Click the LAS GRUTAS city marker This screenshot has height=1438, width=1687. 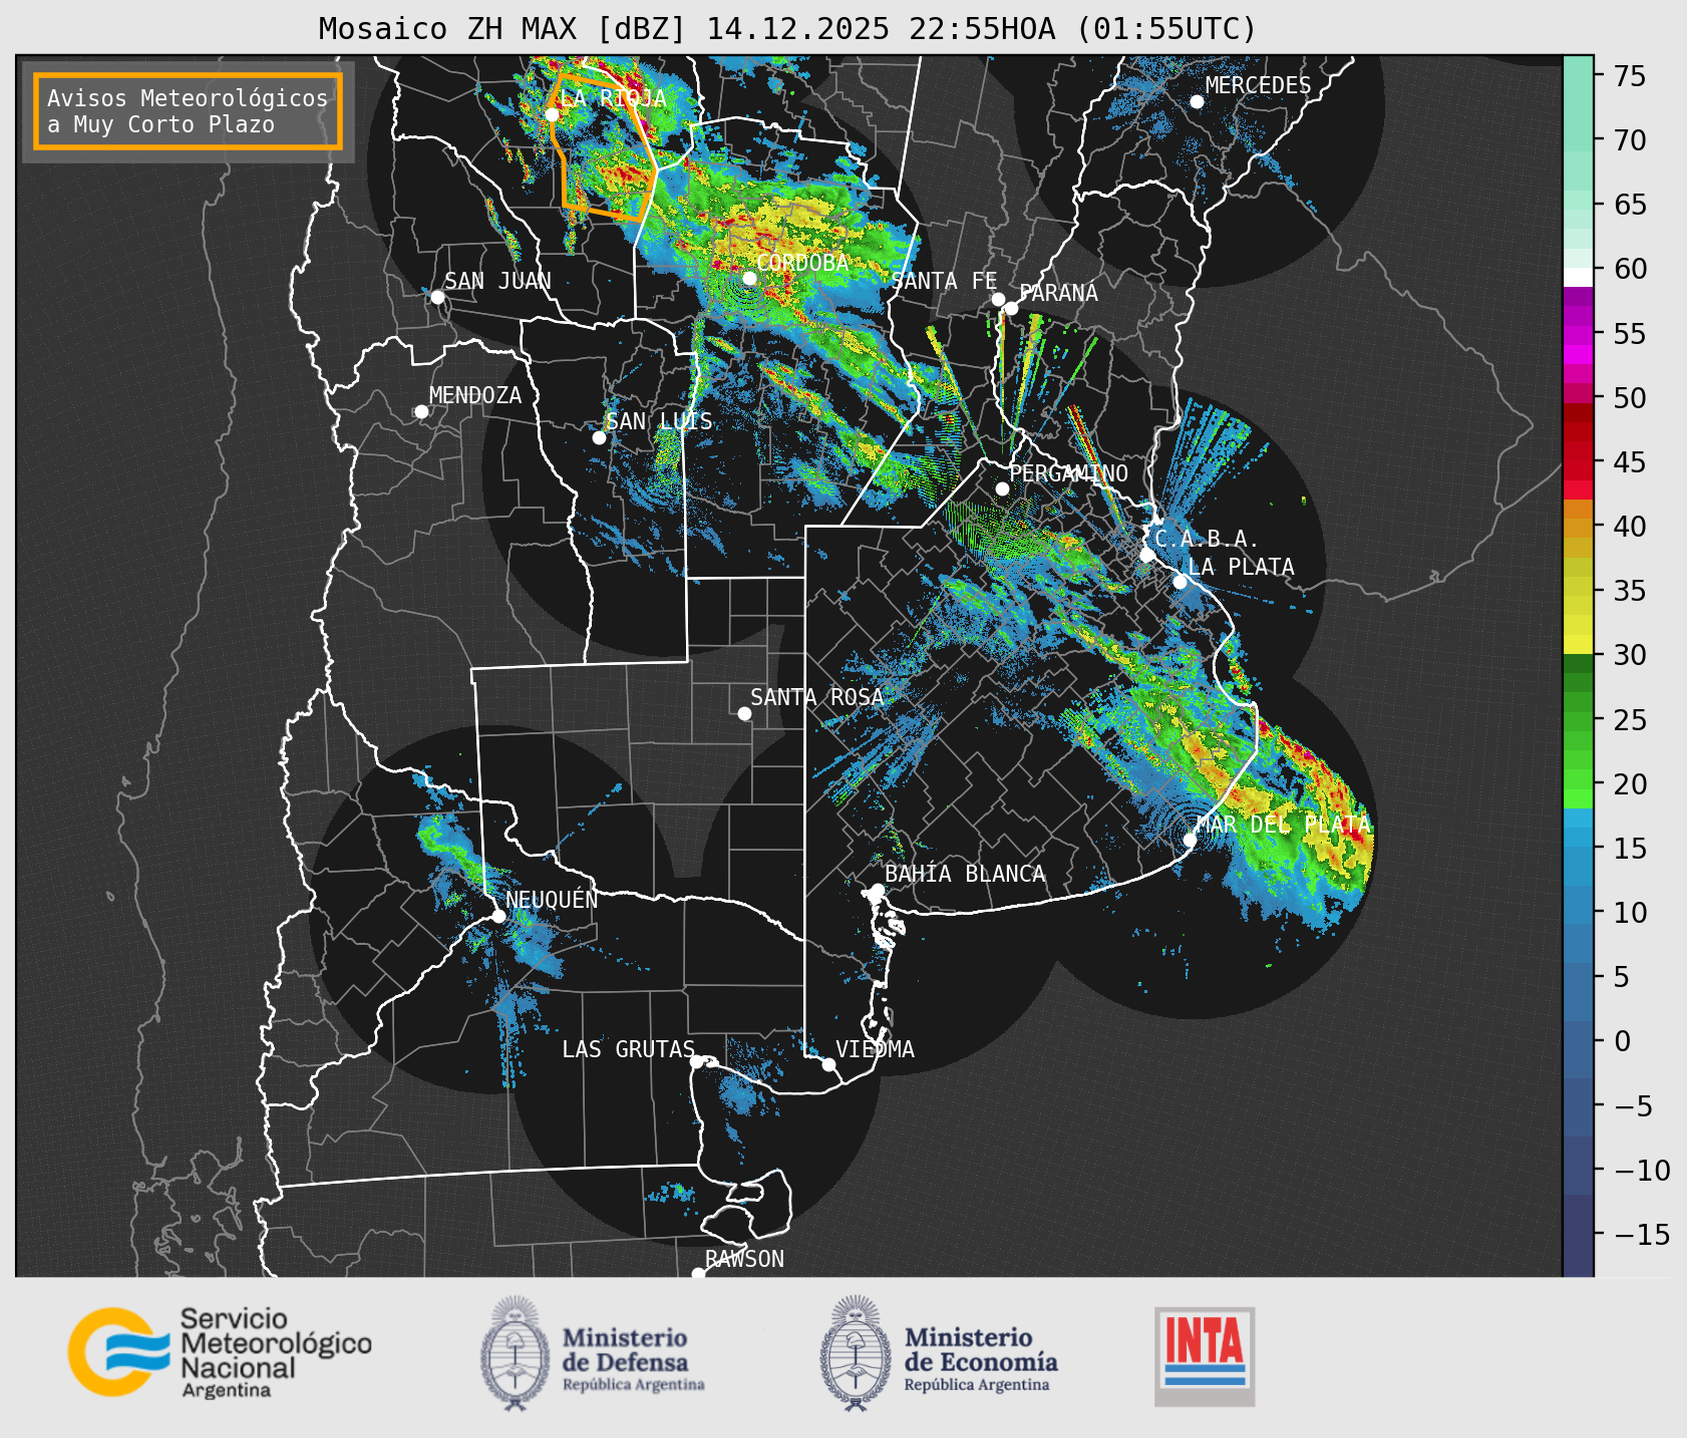click(697, 1062)
